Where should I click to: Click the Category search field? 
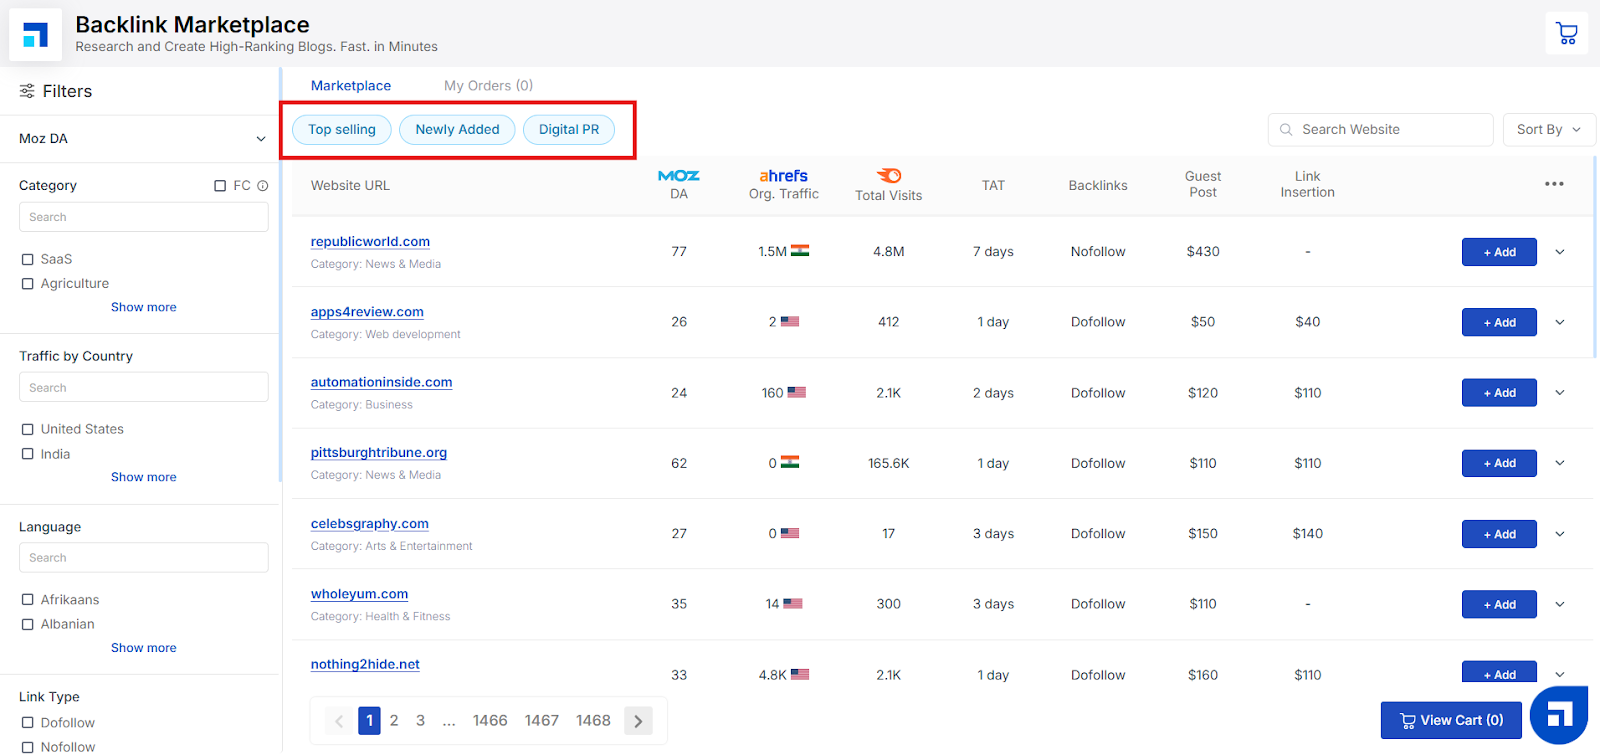[144, 217]
